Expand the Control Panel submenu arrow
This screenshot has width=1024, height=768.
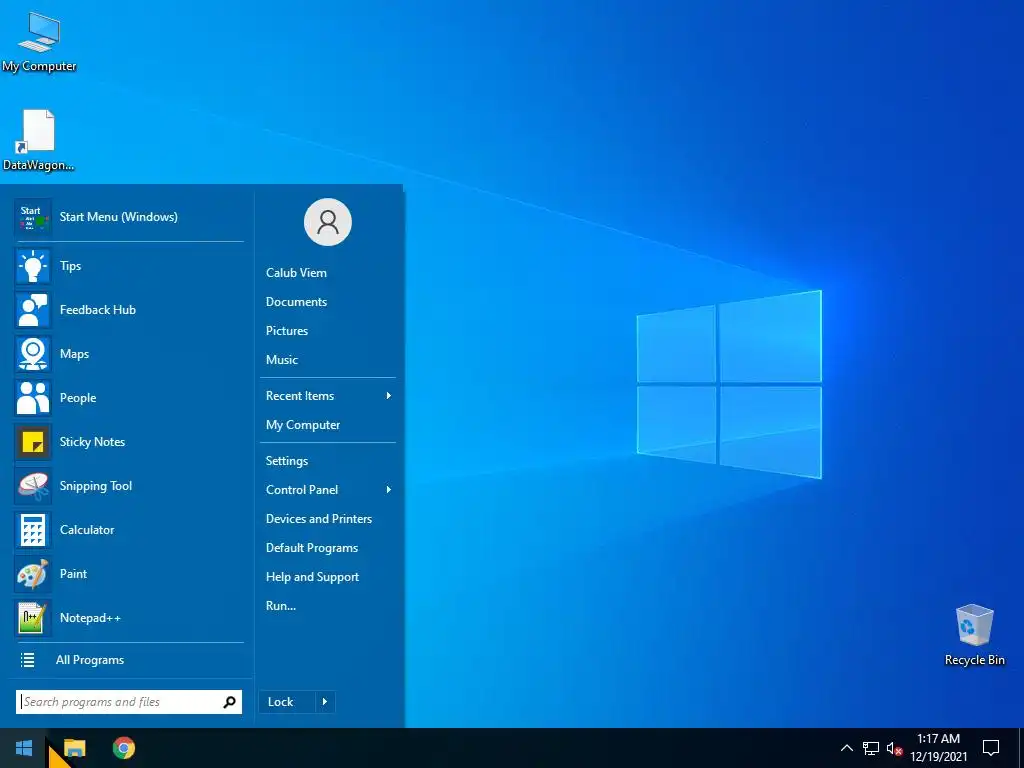pyautogui.click(x=389, y=490)
